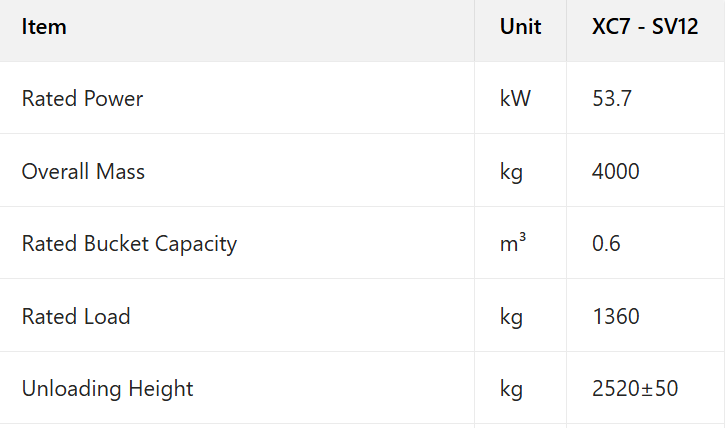Select the 2520±50 unloading height value

(x=635, y=389)
